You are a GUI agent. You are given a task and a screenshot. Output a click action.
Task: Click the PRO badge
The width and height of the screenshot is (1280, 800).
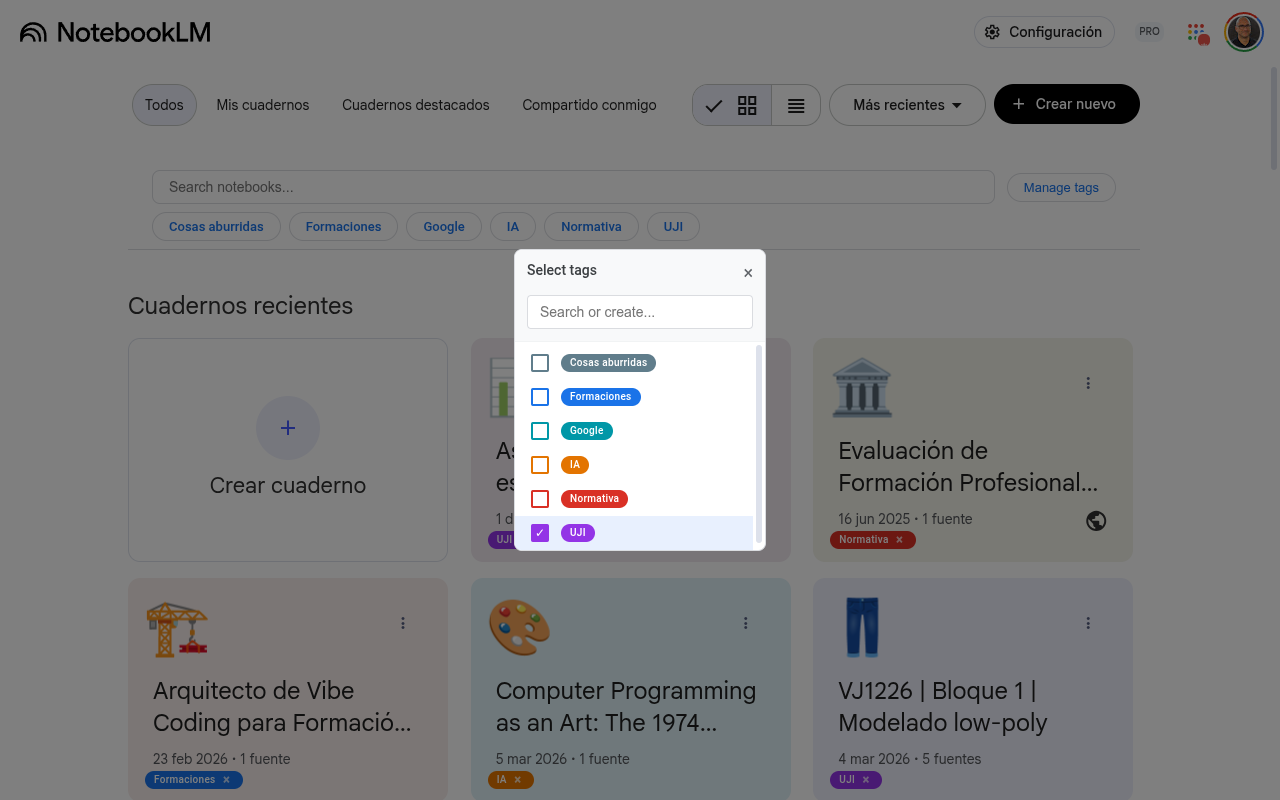tap(1149, 32)
